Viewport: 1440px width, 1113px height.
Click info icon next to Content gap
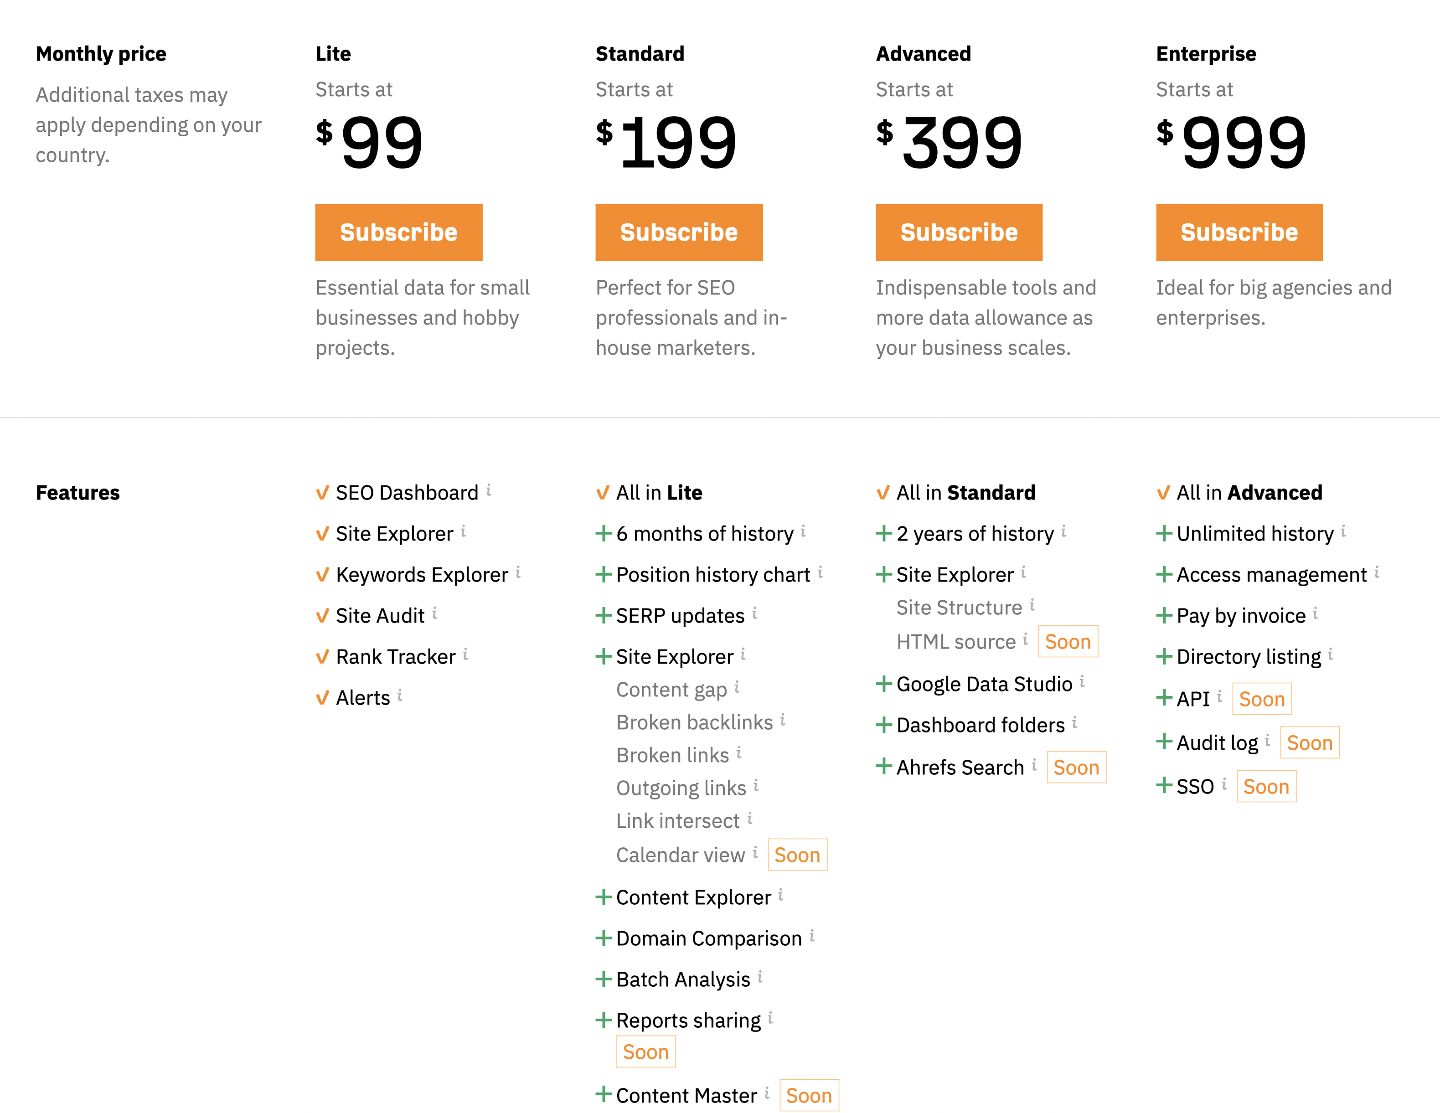click(737, 687)
